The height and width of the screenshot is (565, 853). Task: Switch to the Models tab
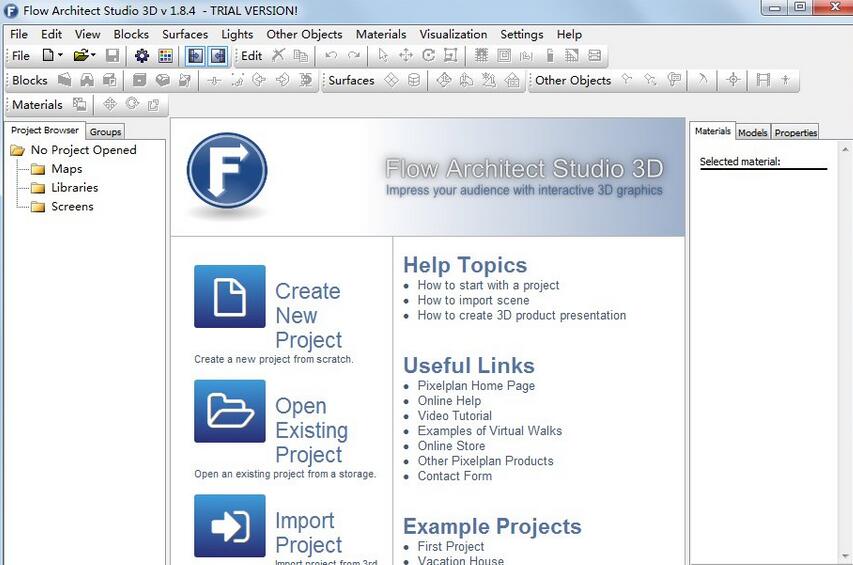pos(752,132)
